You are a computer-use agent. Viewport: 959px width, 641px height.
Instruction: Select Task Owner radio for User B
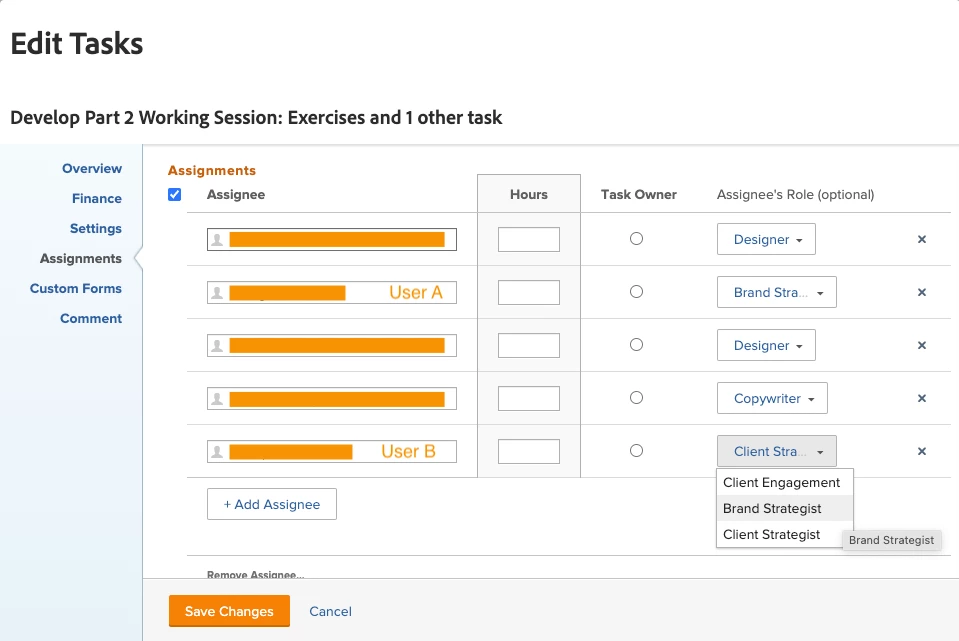[636, 451]
